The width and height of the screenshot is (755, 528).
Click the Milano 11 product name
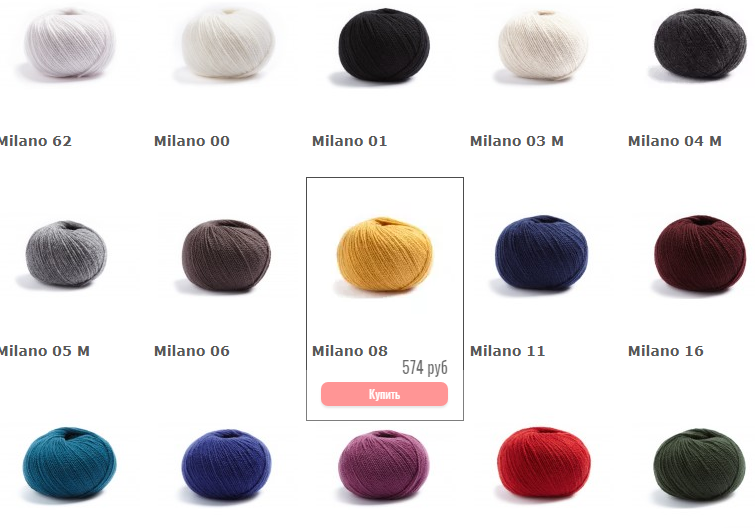coord(508,351)
